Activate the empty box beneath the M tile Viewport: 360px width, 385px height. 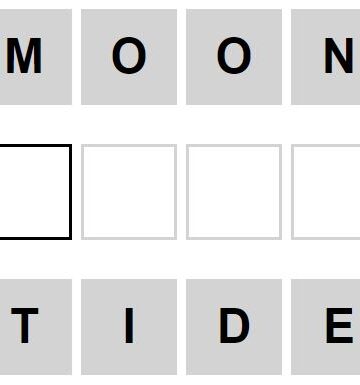tap(36, 192)
